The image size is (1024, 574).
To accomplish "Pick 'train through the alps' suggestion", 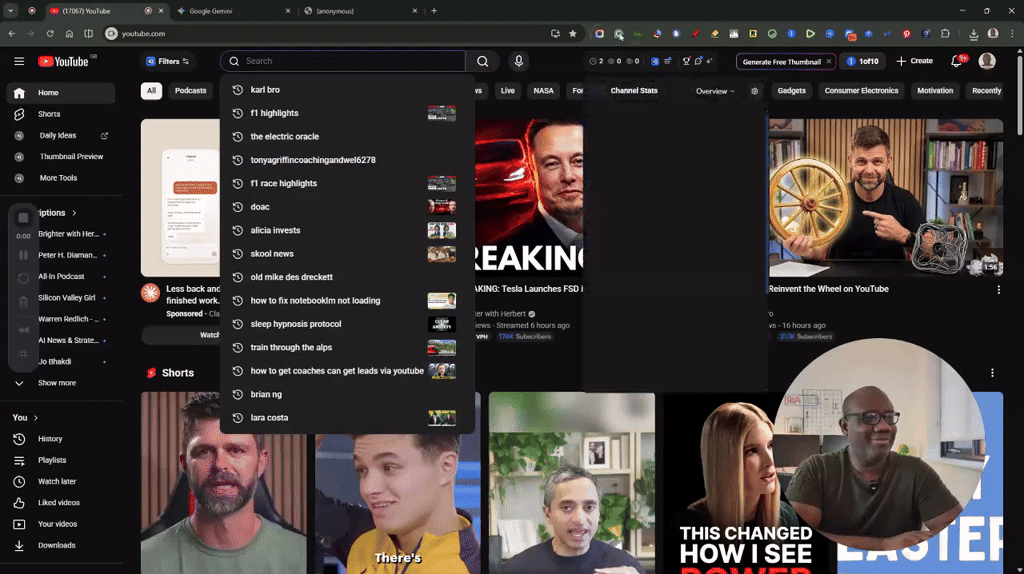I will [347, 347].
